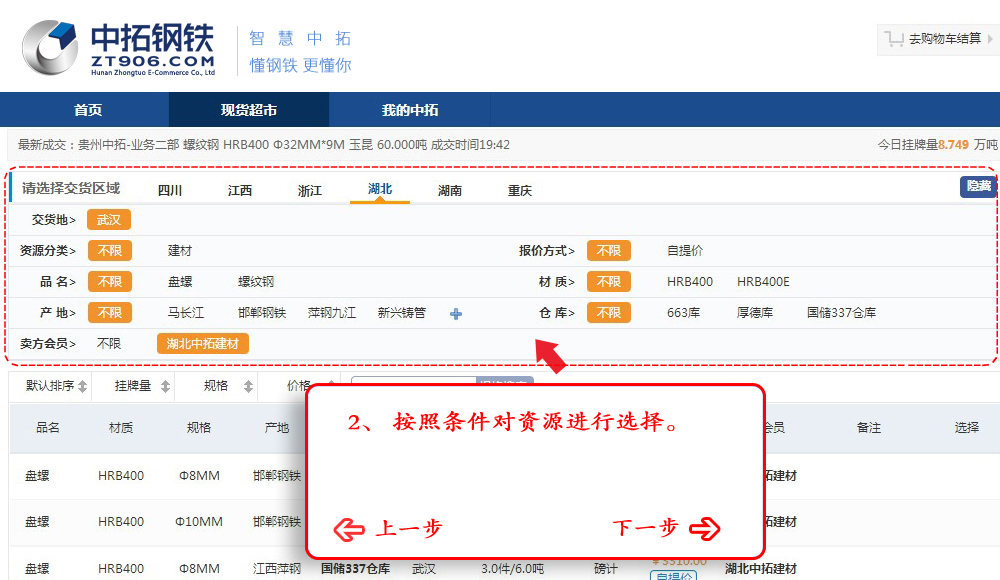
Task: Sort by 规格 arrows icon
Action: tap(244, 386)
